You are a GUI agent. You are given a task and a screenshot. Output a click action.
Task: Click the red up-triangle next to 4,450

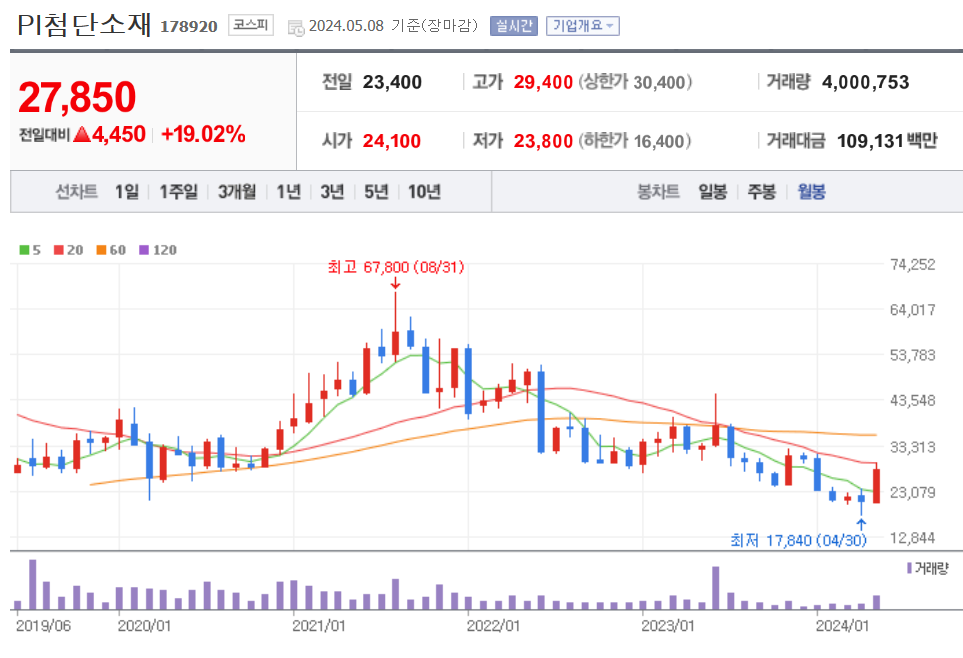82,135
